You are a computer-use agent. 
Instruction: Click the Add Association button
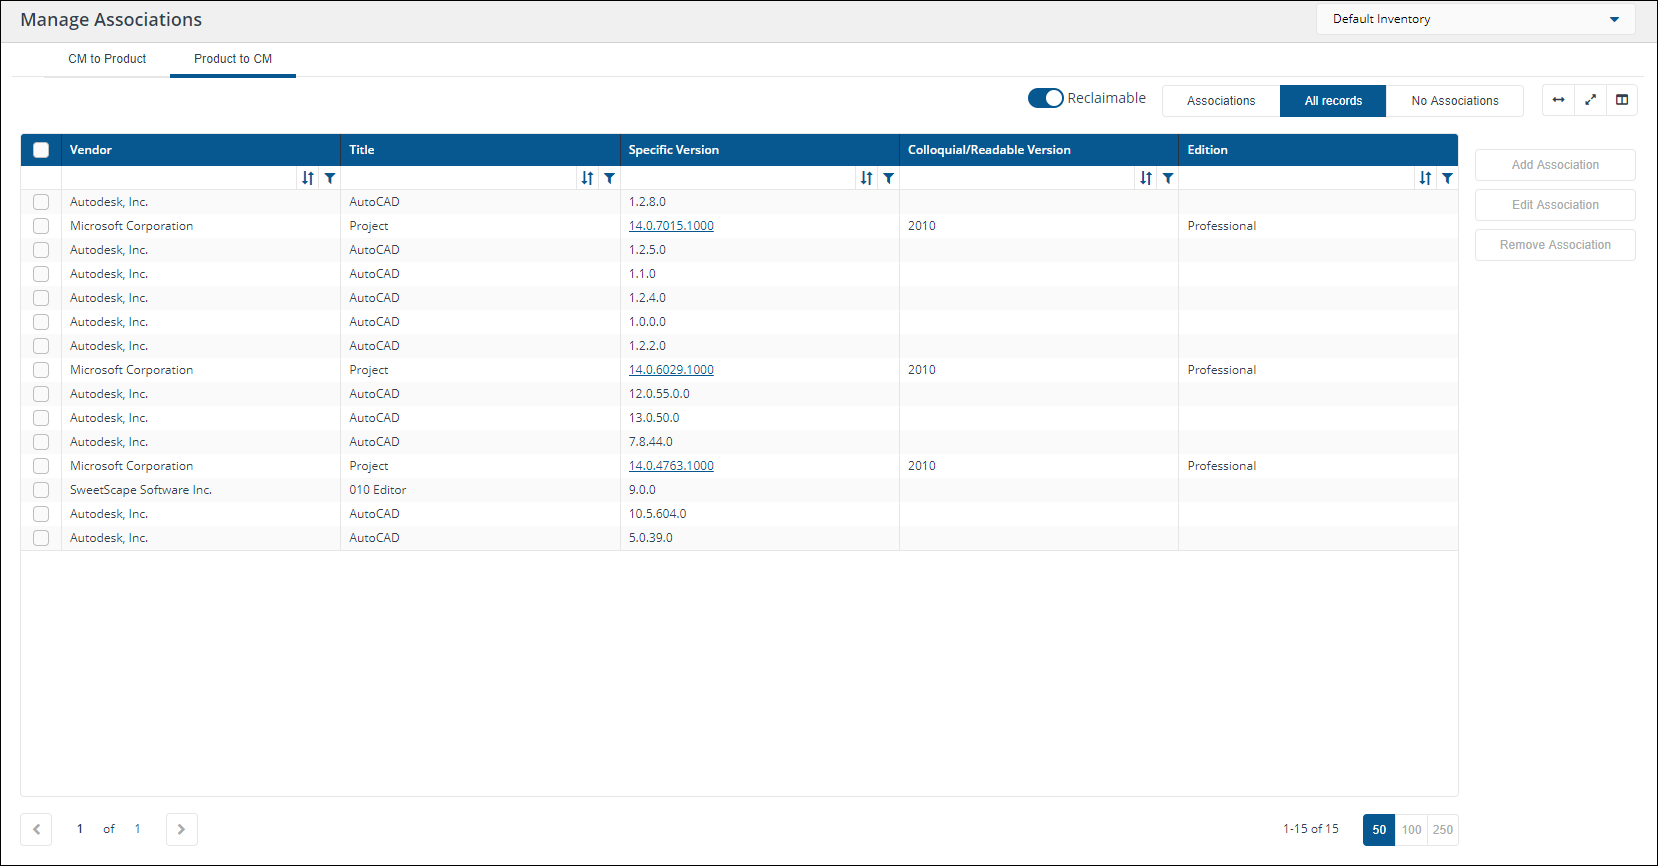coord(1555,165)
